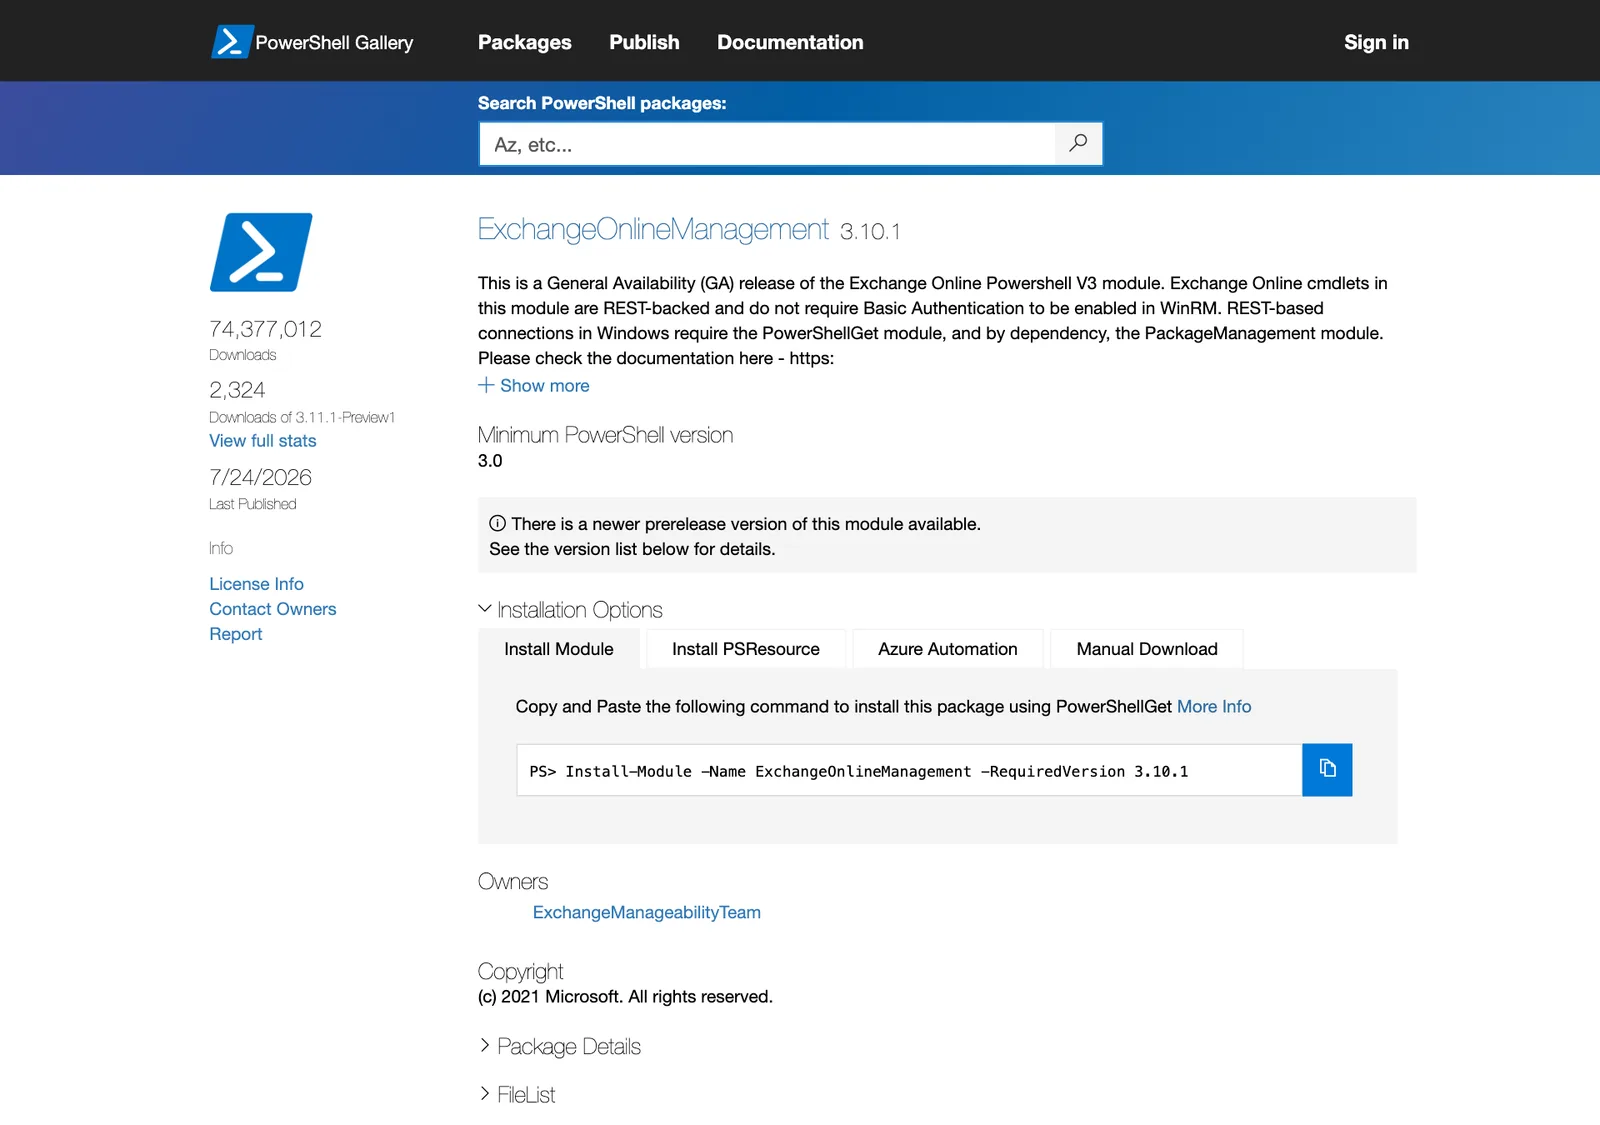The width and height of the screenshot is (1600, 1125).
Task: Switch to Install PSResource tab
Action: 746,649
